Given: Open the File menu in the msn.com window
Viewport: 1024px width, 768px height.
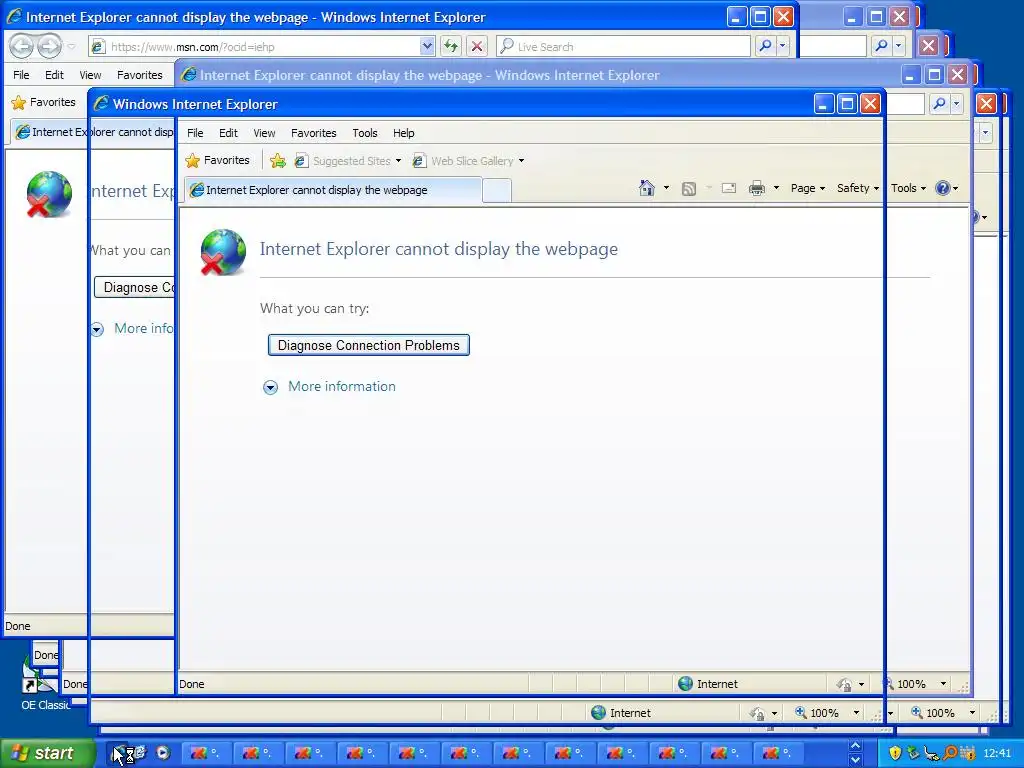Looking at the screenshot, I should [21, 75].
